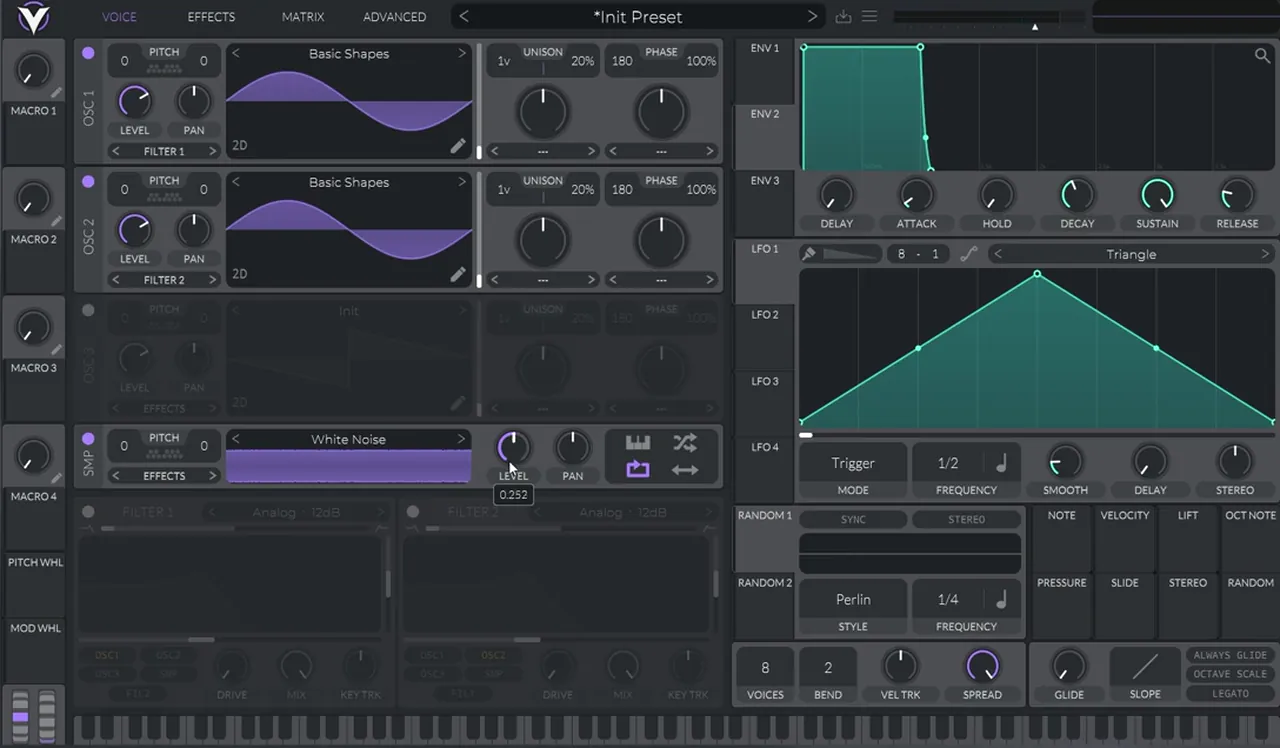Click the envelope SUSTAIN knob
Screen dimensions: 1280x748
(x=1157, y=195)
